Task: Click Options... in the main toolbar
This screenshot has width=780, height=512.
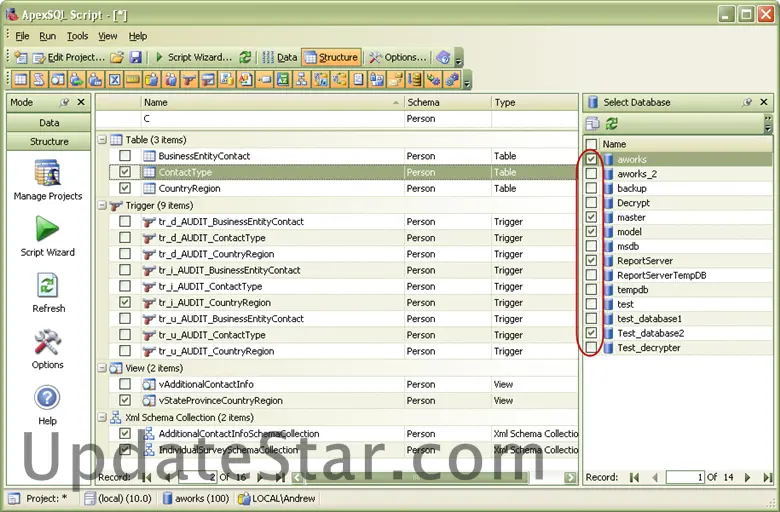Action: 398,57
